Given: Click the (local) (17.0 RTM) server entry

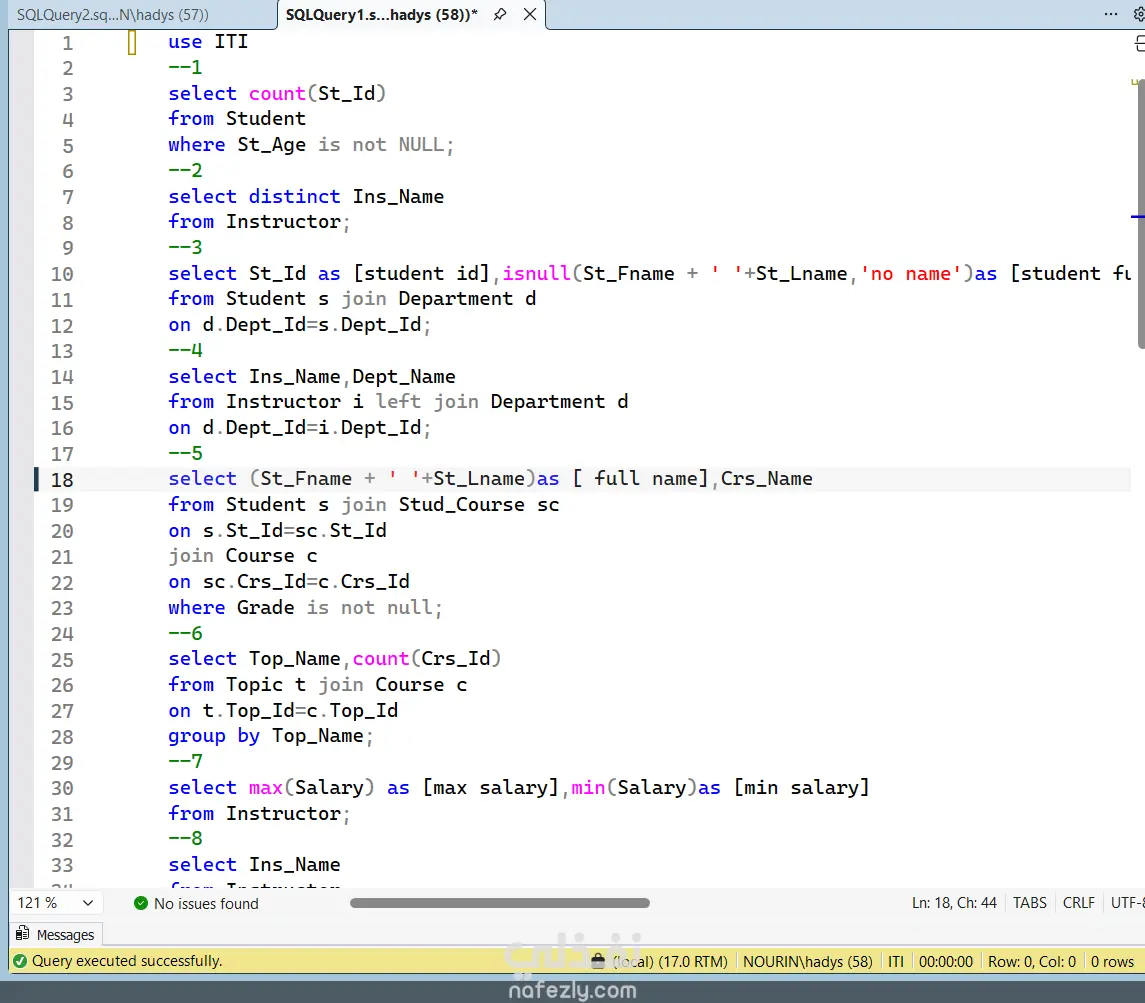Looking at the screenshot, I should (670, 961).
